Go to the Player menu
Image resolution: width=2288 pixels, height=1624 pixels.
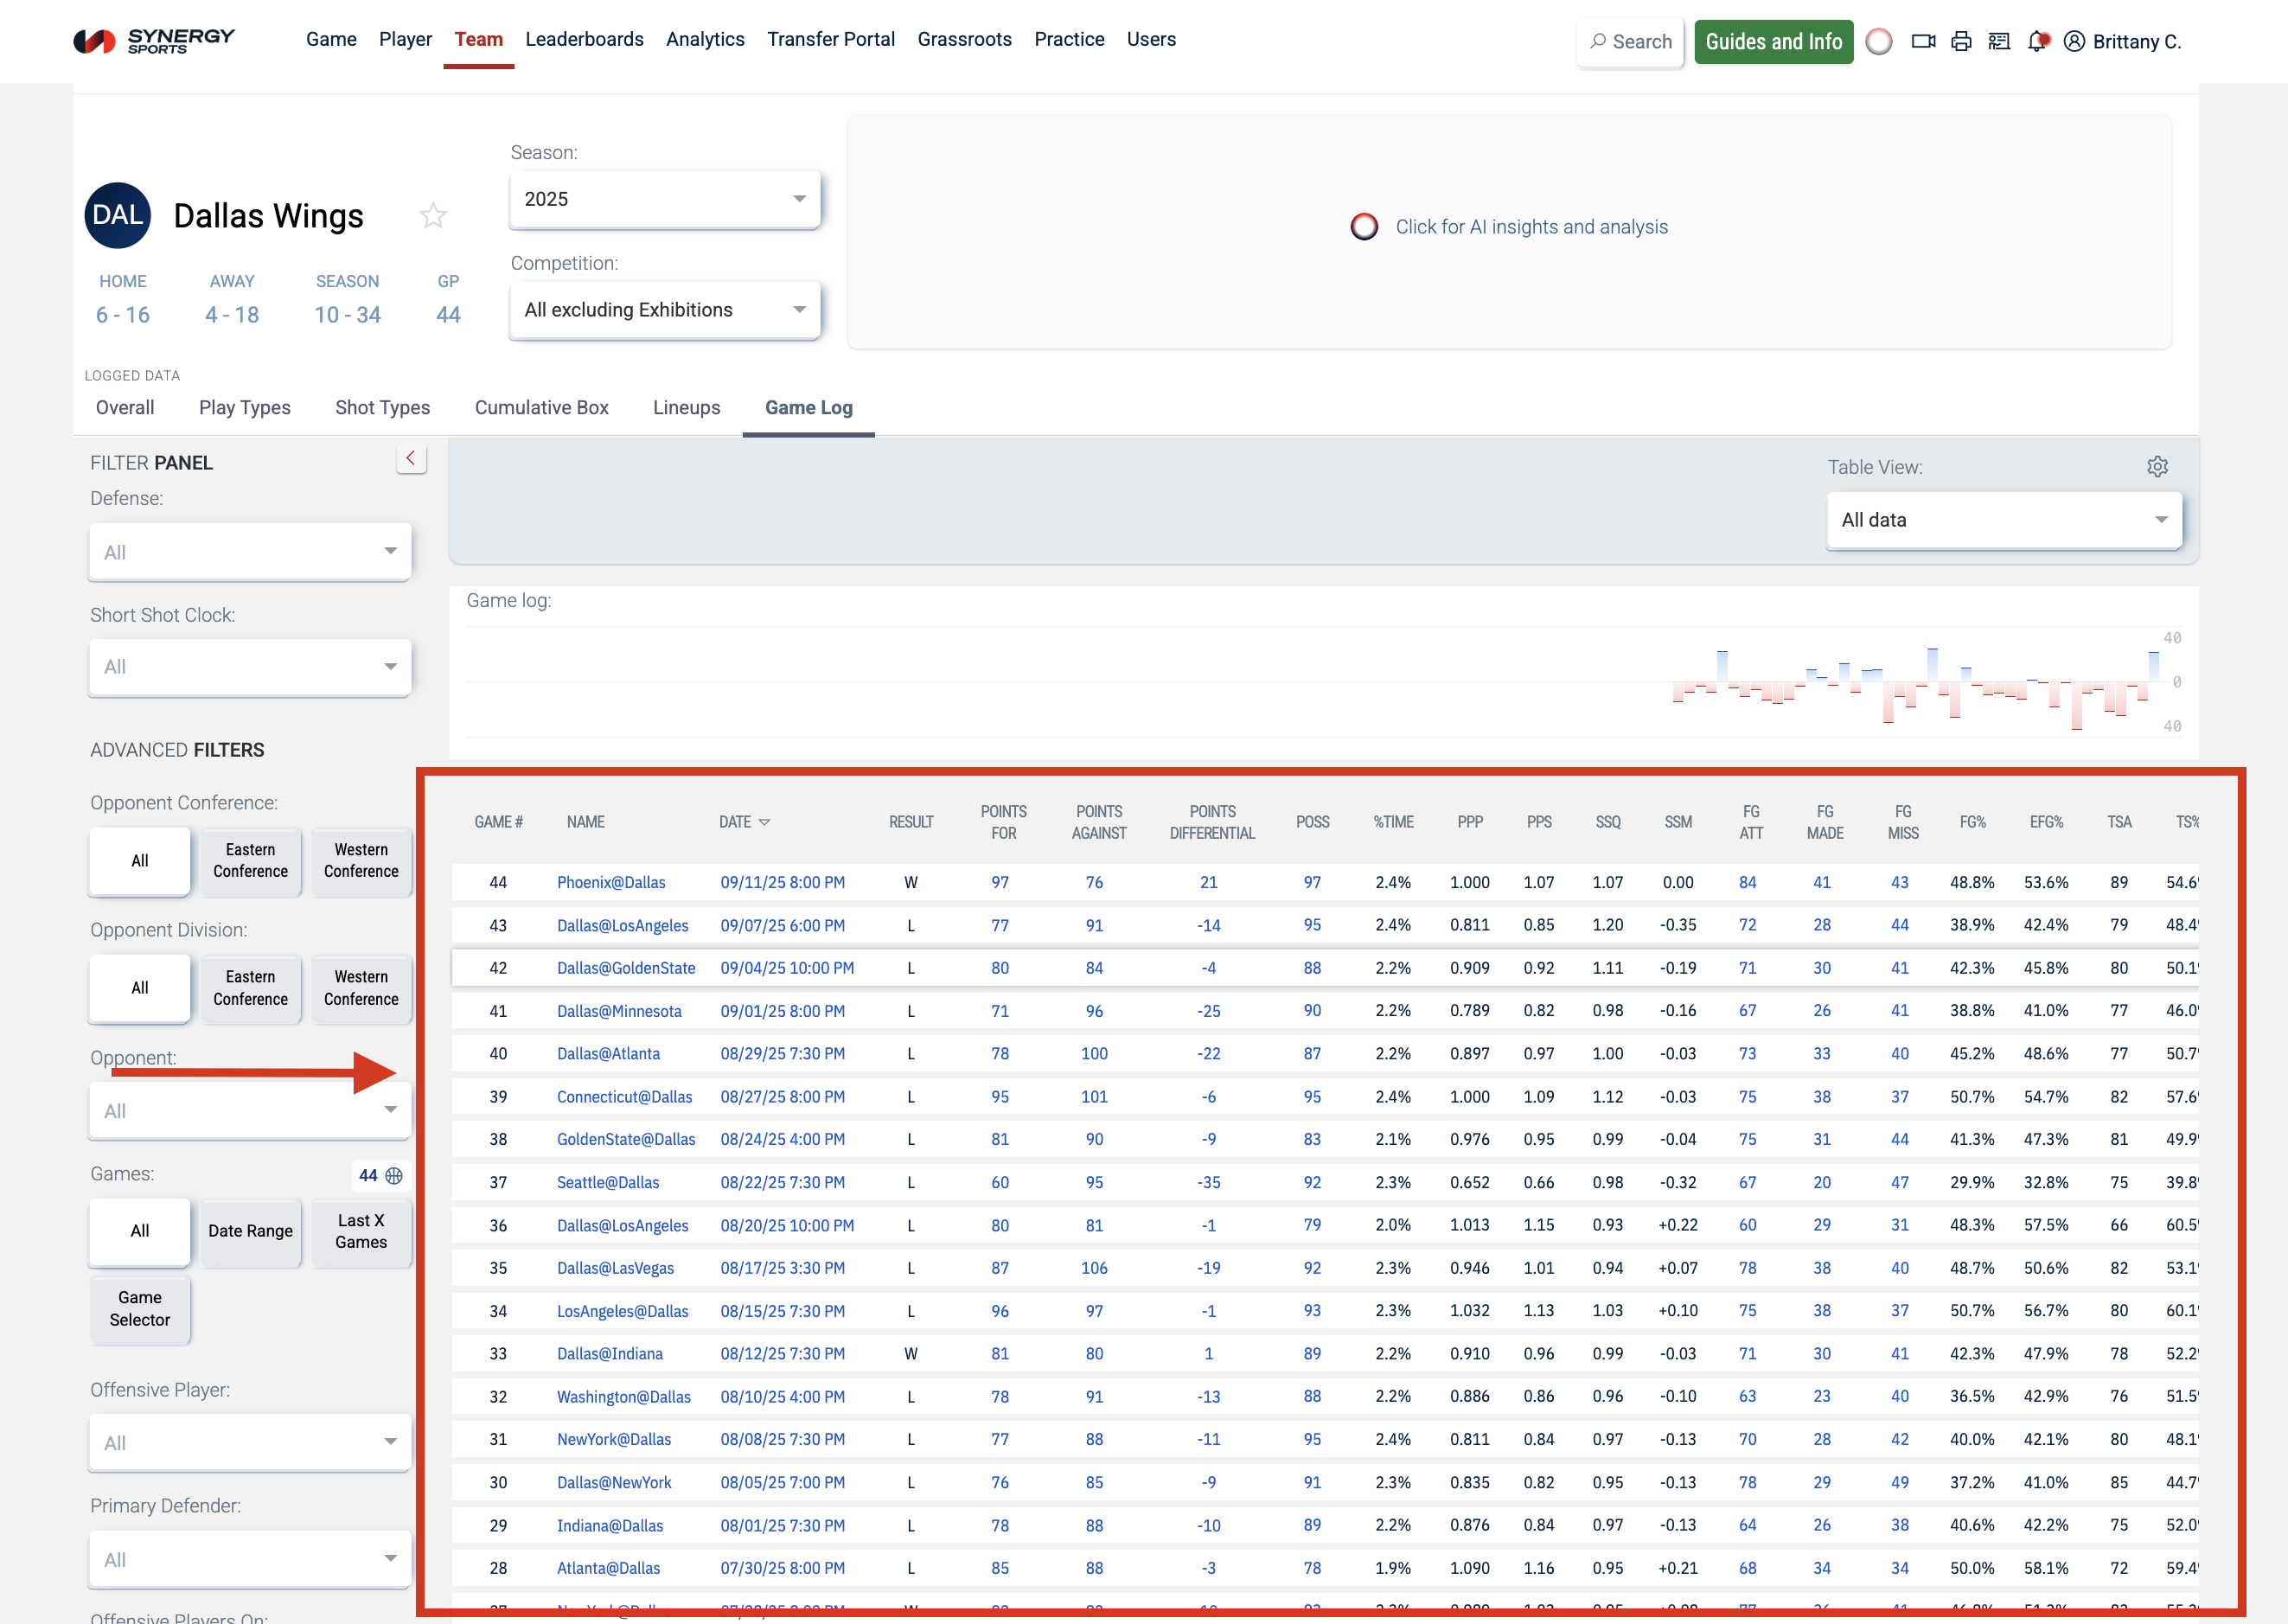405,39
